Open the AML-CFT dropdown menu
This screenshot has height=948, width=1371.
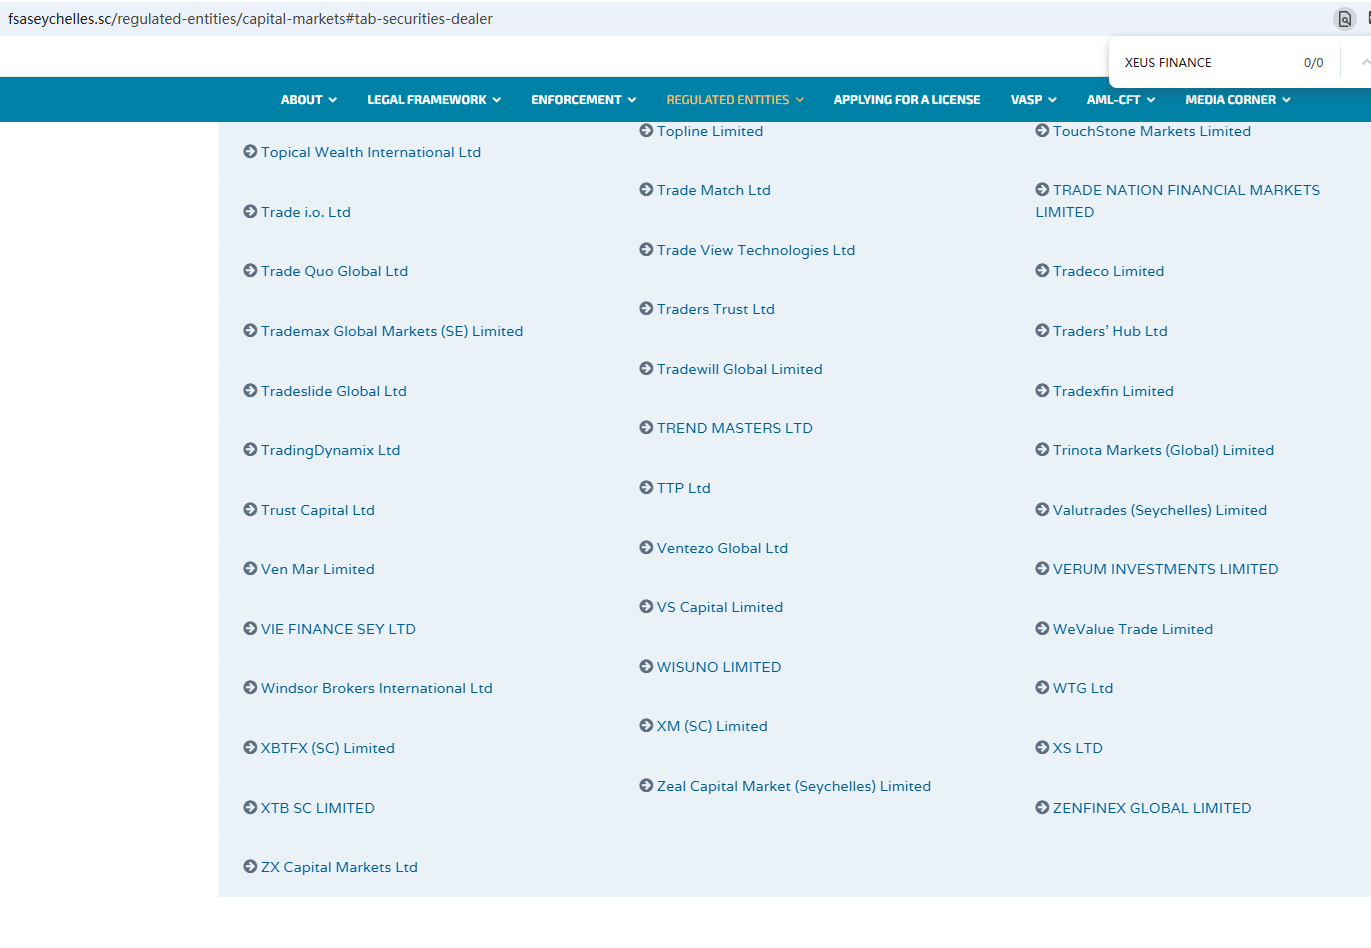[1120, 100]
